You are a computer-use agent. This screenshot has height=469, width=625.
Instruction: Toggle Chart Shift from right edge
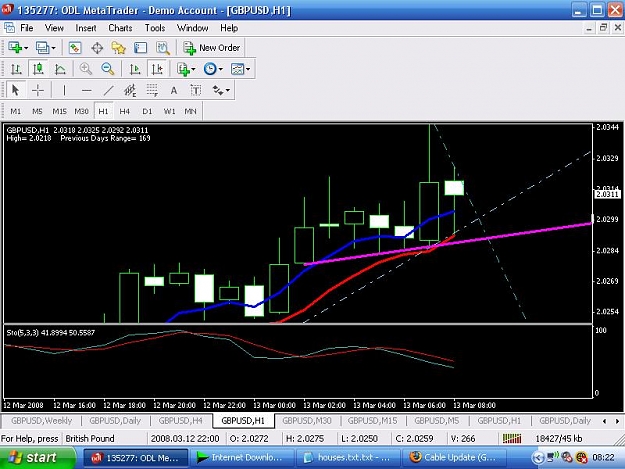[157, 69]
